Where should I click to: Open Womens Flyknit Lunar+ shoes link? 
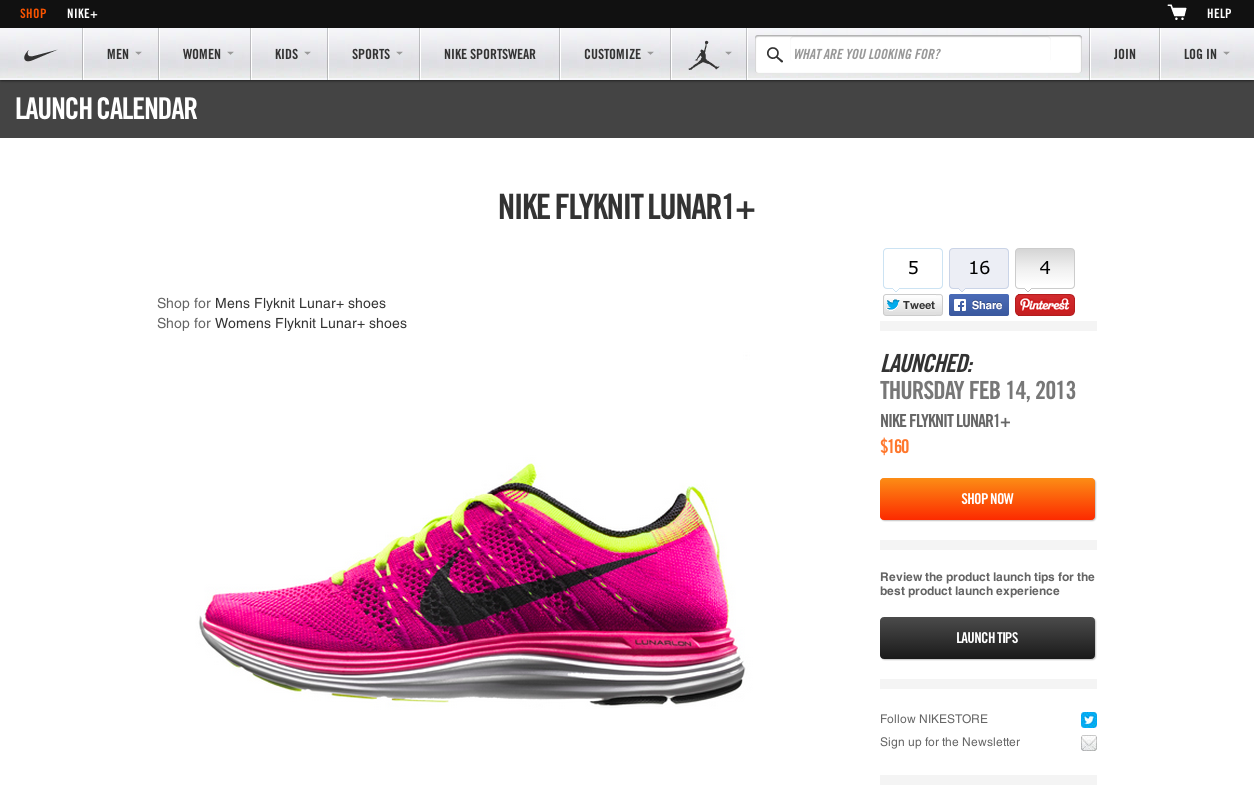click(311, 323)
